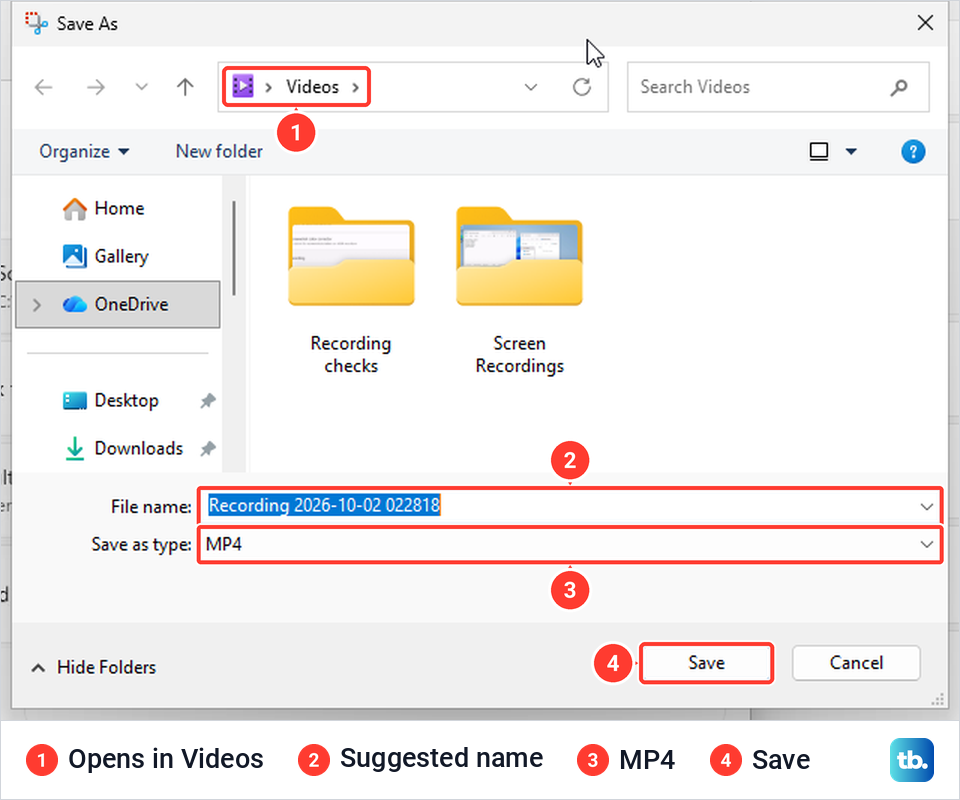Click the Videos library icon in address bar

pos(243,86)
